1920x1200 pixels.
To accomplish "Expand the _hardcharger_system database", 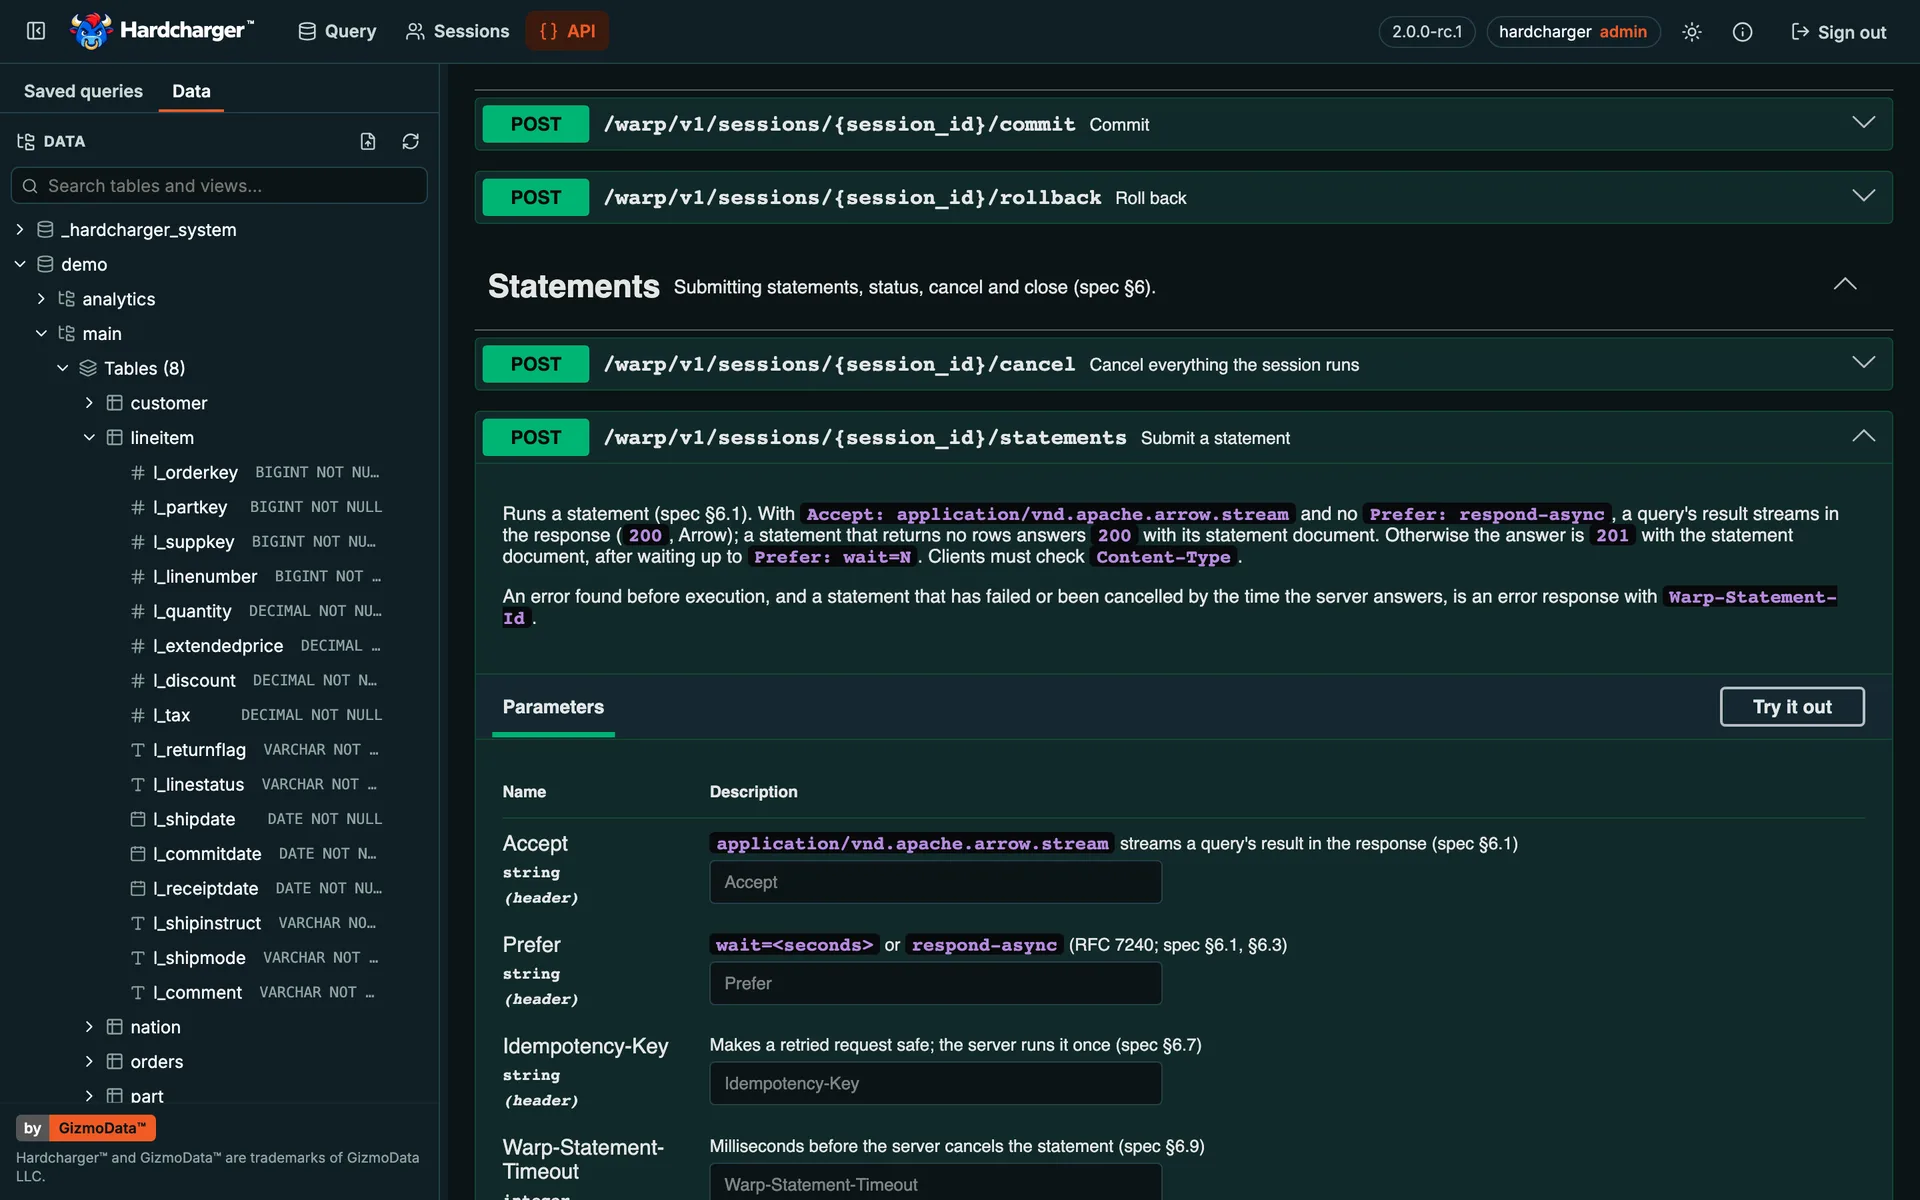I will (x=20, y=229).
